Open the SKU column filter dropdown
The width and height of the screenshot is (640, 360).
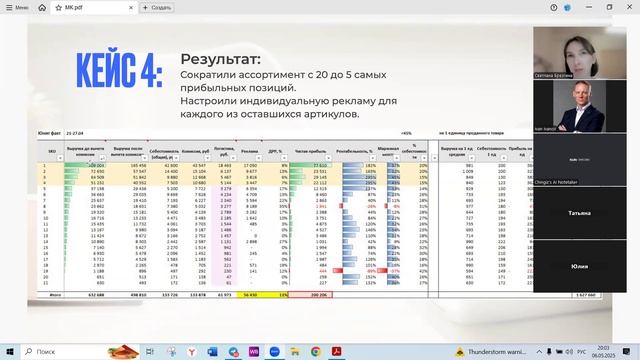click(60, 158)
